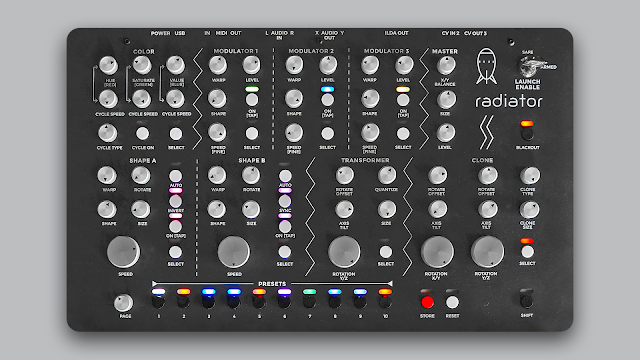Click Transformer Axis Tilt knob
This screenshot has height=360, width=640.
pyautogui.click(x=344, y=209)
